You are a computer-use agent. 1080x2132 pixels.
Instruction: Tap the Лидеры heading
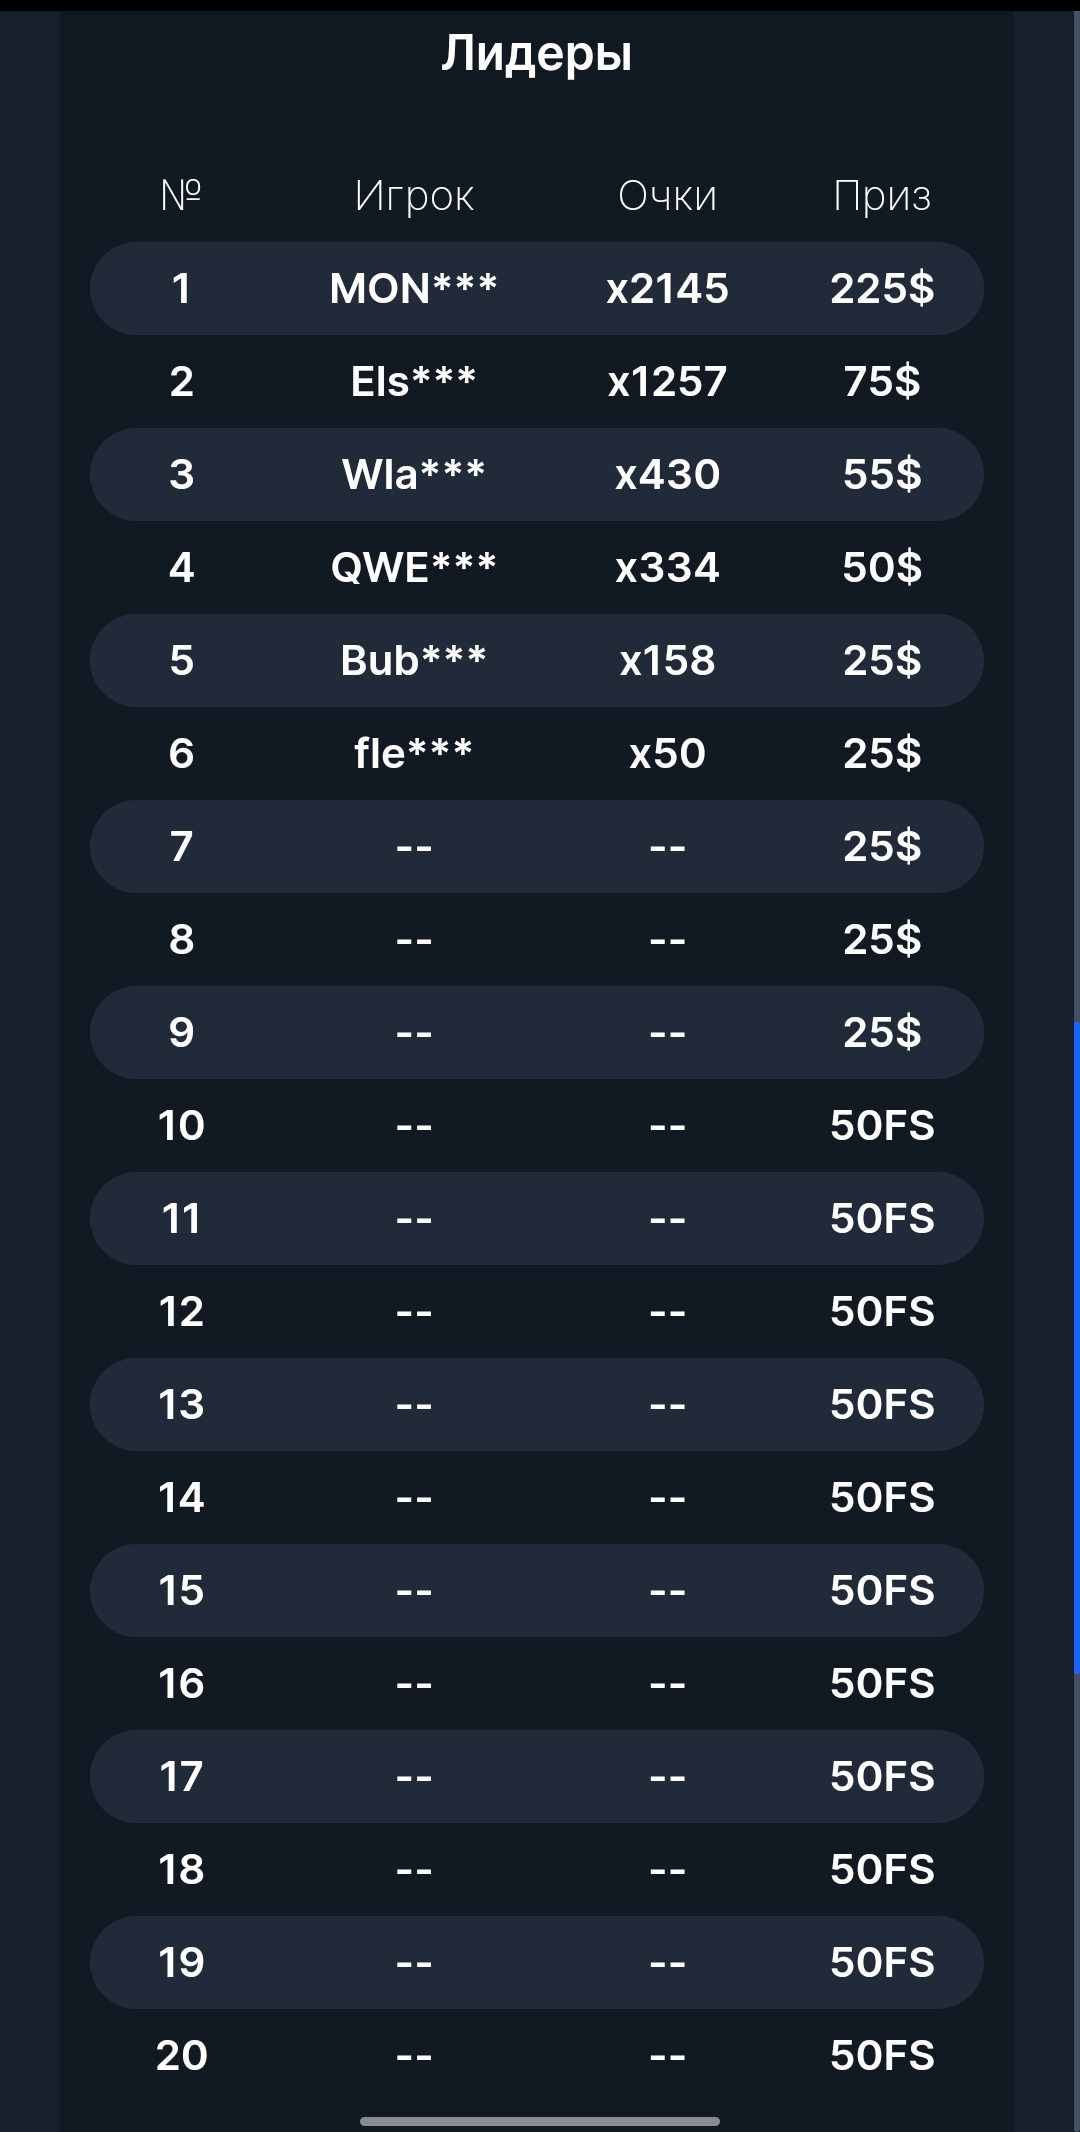pos(537,54)
